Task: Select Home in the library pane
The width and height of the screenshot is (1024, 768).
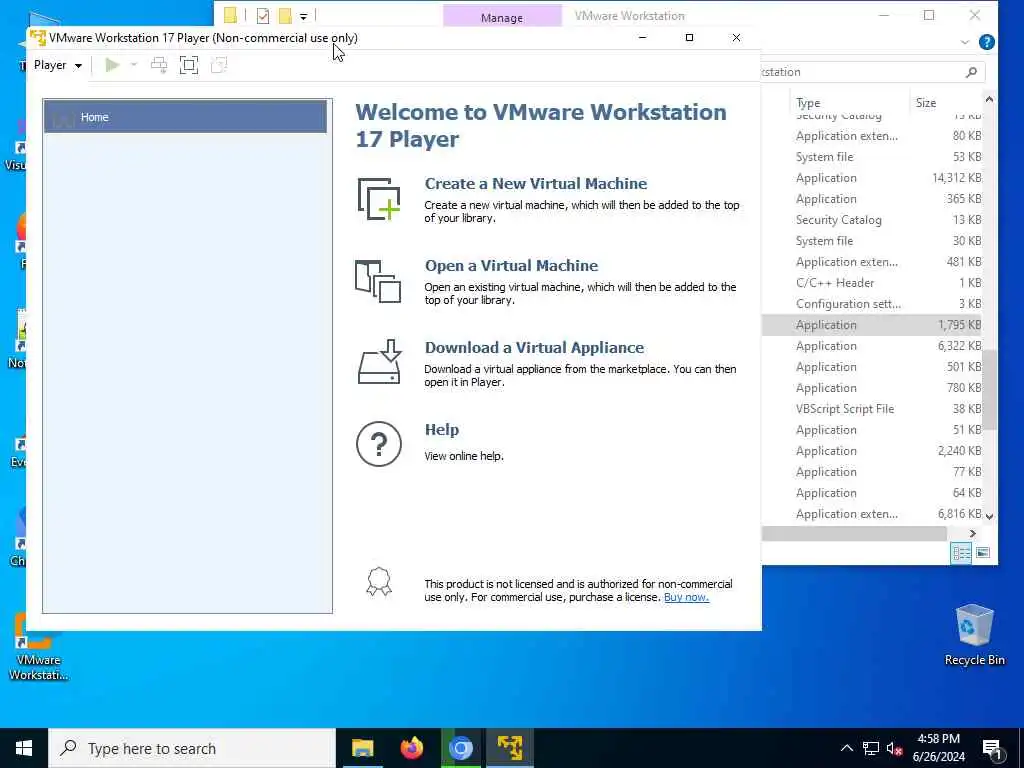Action: click(x=185, y=117)
